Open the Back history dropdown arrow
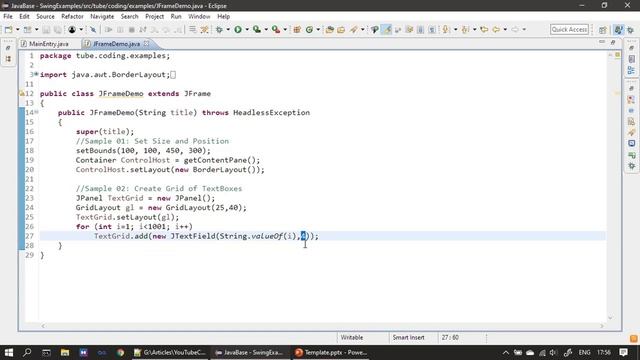640x360 pixels. (505, 29)
